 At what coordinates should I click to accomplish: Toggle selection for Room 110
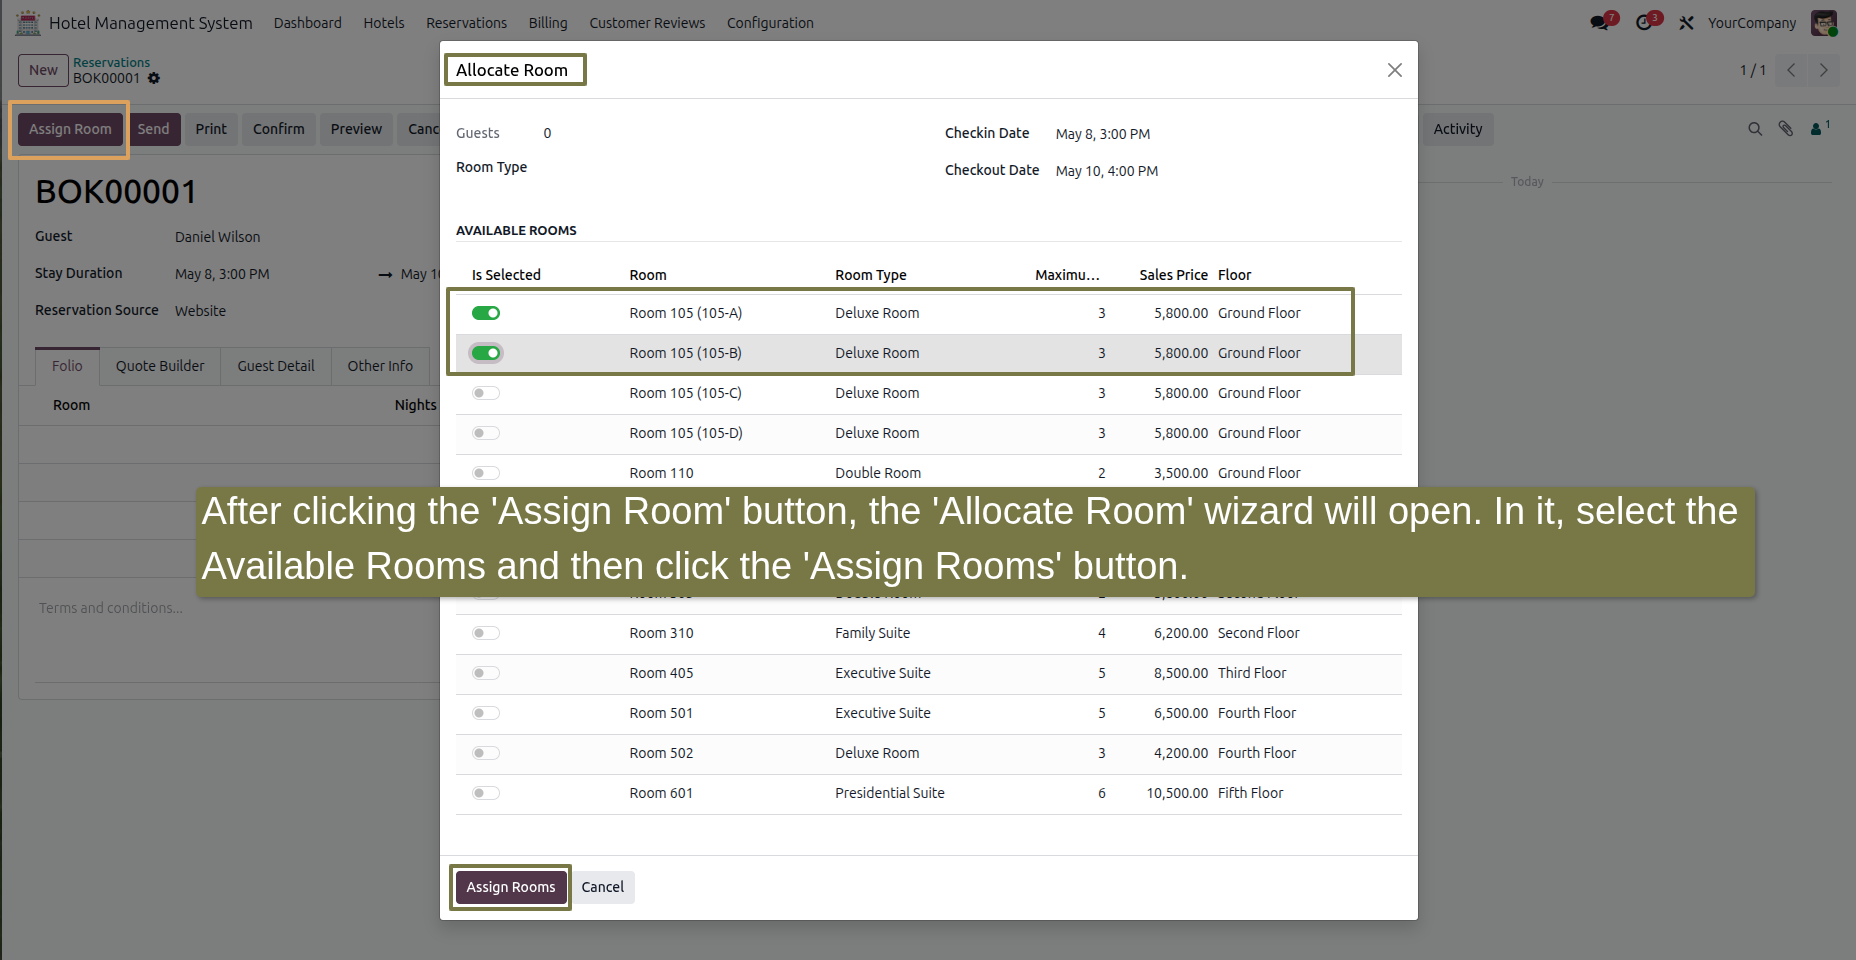[486, 473]
